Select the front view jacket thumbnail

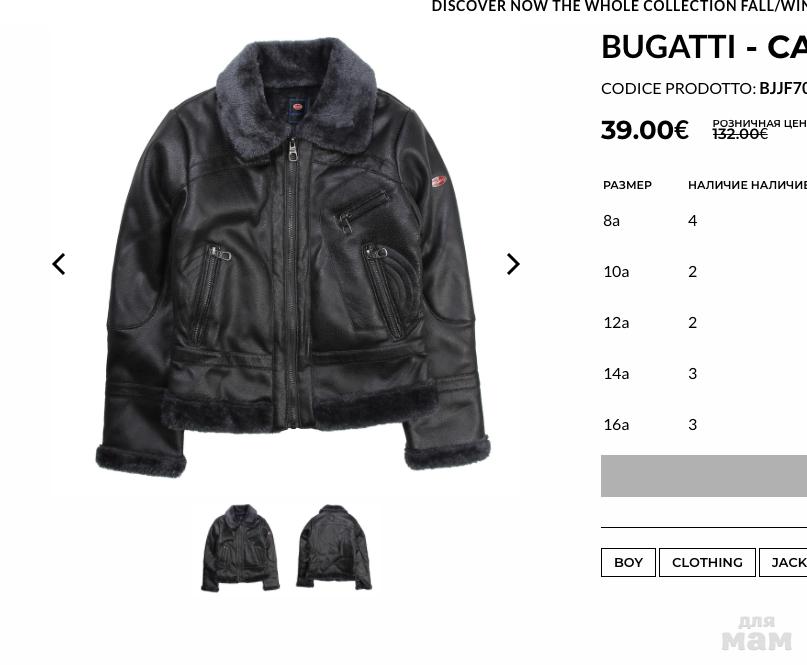240,547
